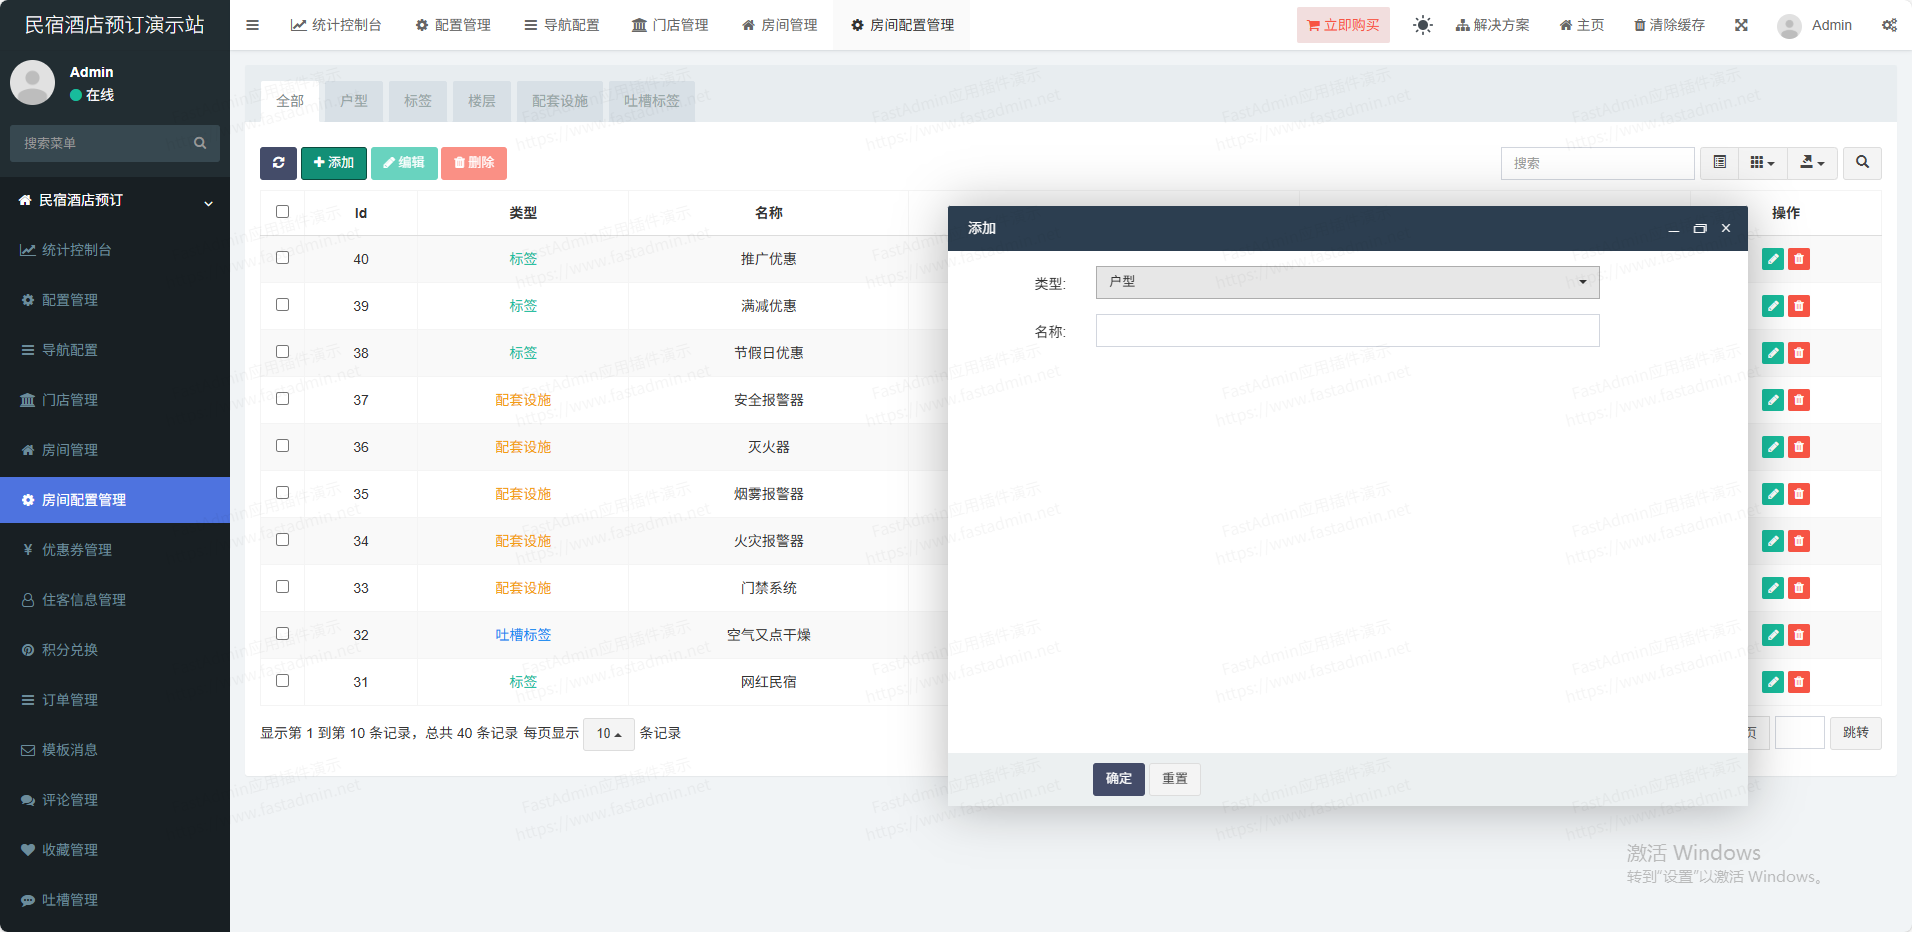Screen dimensions: 1912x932
Task: Click the refresh table icon button
Action: pyautogui.click(x=278, y=163)
